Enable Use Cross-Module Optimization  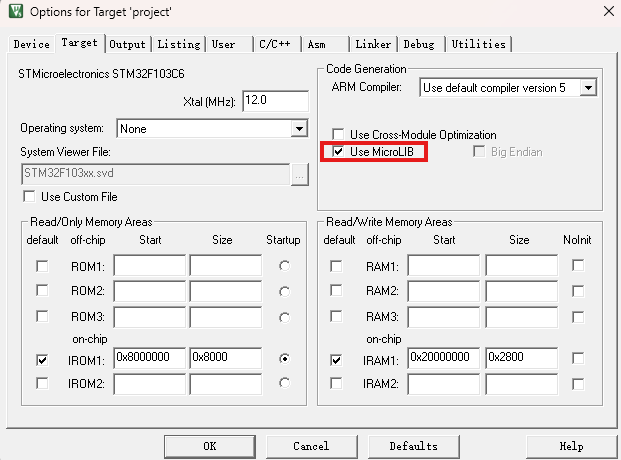(338, 134)
